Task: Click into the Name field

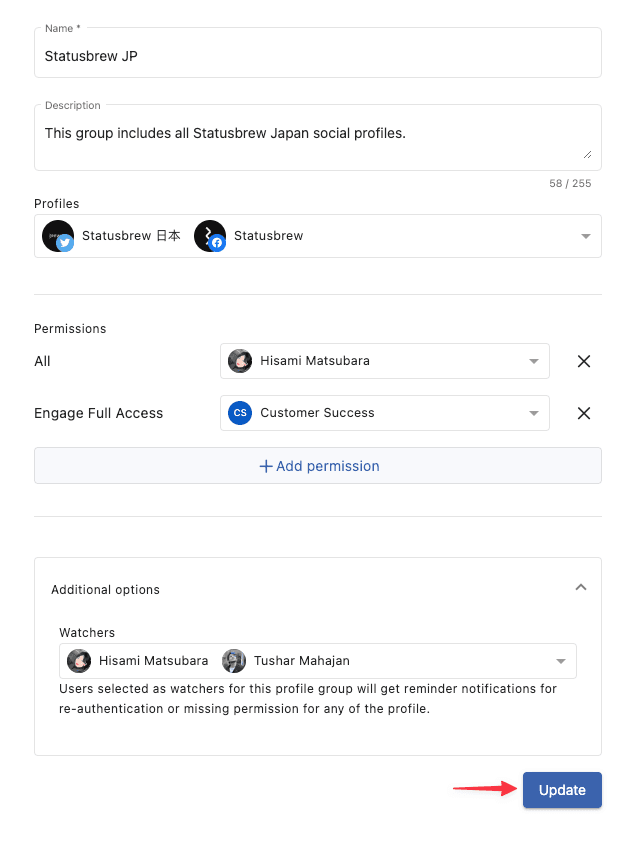Action: [318, 53]
